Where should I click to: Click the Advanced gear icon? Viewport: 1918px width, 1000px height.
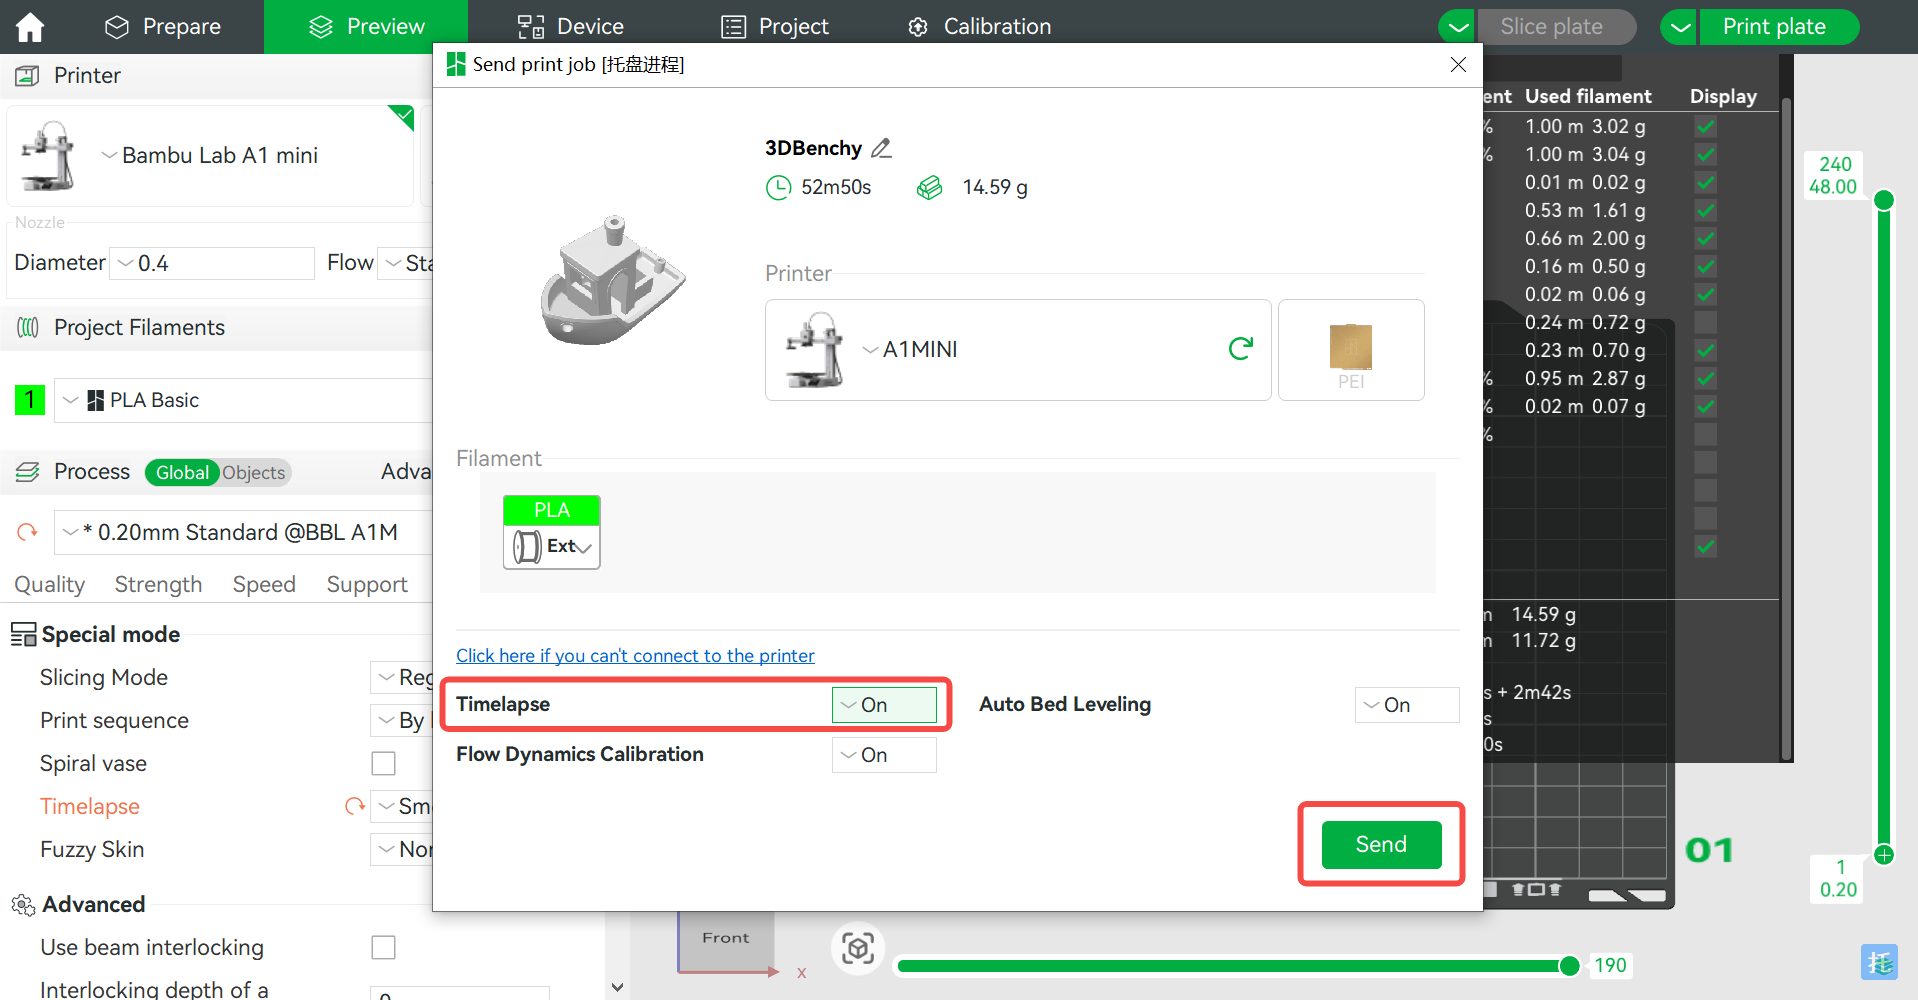(x=23, y=905)
